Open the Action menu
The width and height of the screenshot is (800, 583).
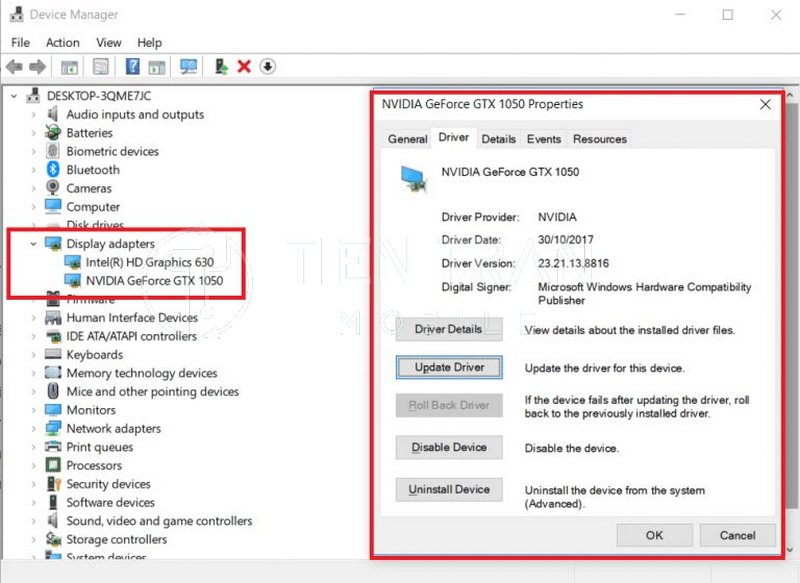pyautogui.click(x=62, y=43)
